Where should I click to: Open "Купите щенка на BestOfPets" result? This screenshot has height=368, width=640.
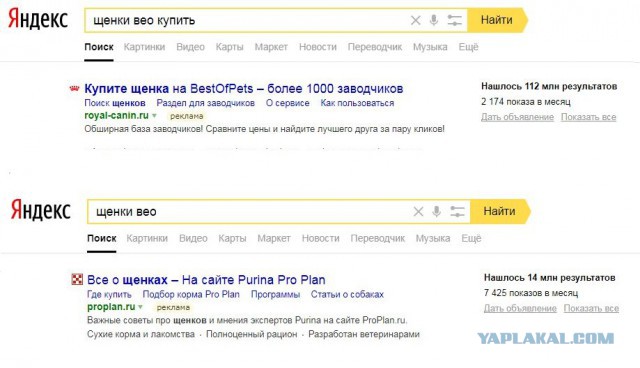244,89
